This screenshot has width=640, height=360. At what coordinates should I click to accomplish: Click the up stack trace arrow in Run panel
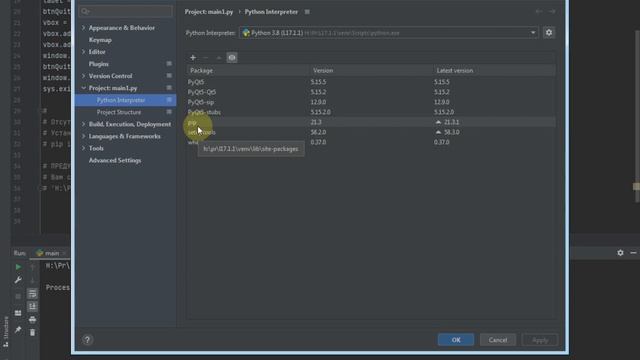click(32, 267)
